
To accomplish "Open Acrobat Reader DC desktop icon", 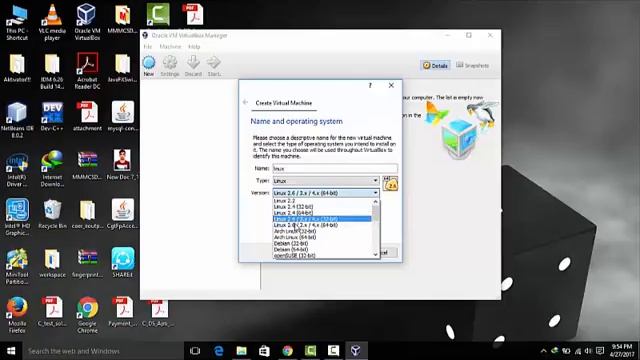I will click(x=87, y=71).
